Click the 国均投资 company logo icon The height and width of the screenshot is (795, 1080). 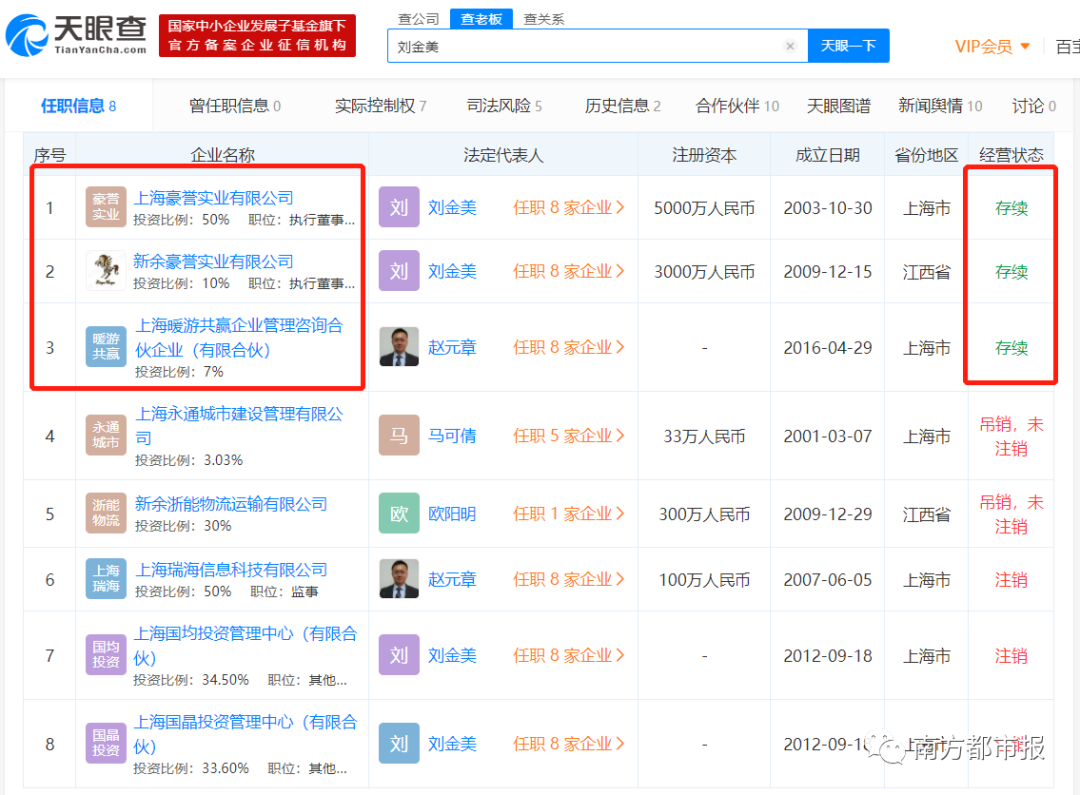(105, 654)
